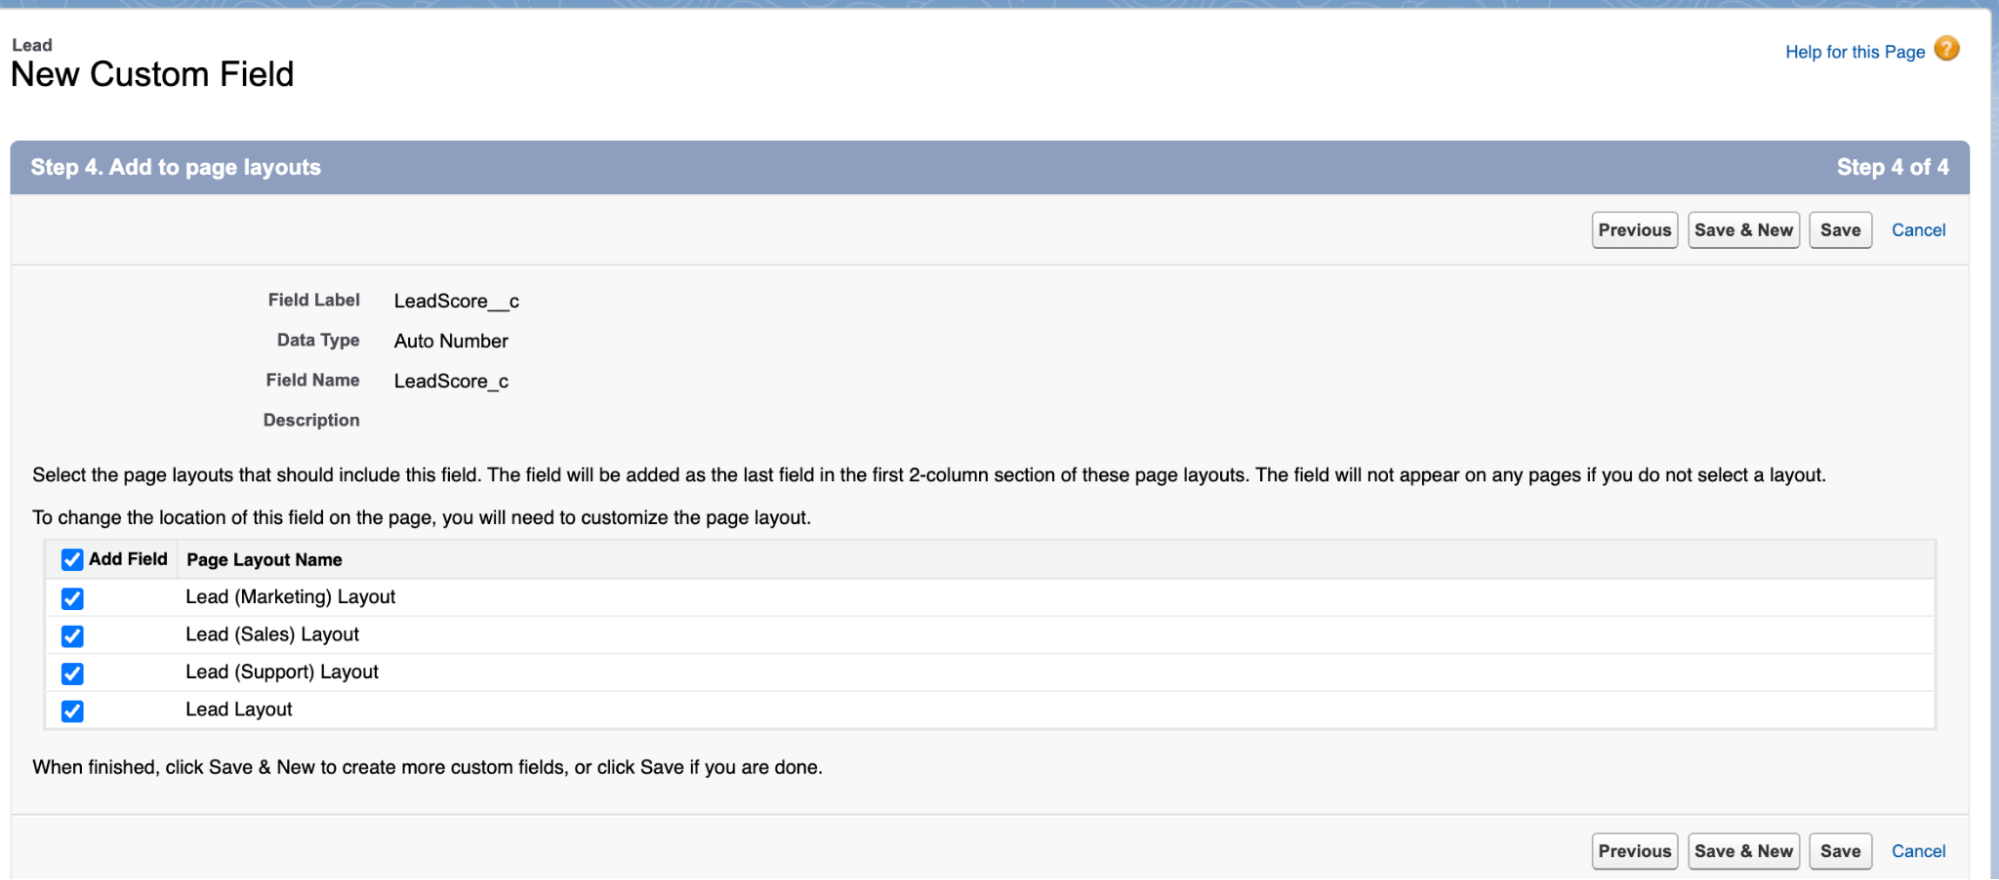Click the Lead Layout row text
The width and height of the screenshot is (1999, 880).
[239, 709]
